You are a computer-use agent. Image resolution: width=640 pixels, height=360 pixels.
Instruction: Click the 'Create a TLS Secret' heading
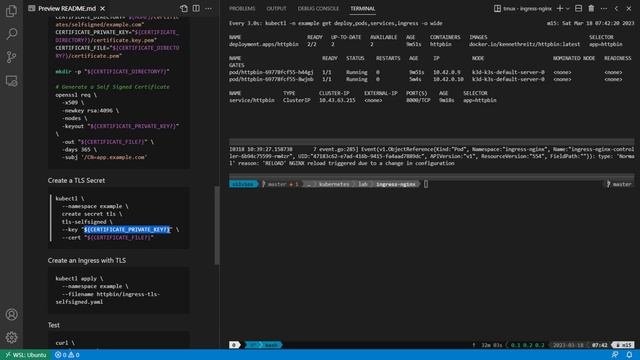(76, 180)
